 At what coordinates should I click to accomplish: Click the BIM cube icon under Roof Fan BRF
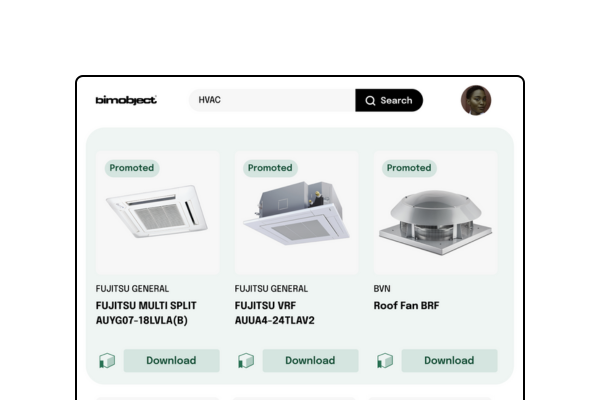385,361
